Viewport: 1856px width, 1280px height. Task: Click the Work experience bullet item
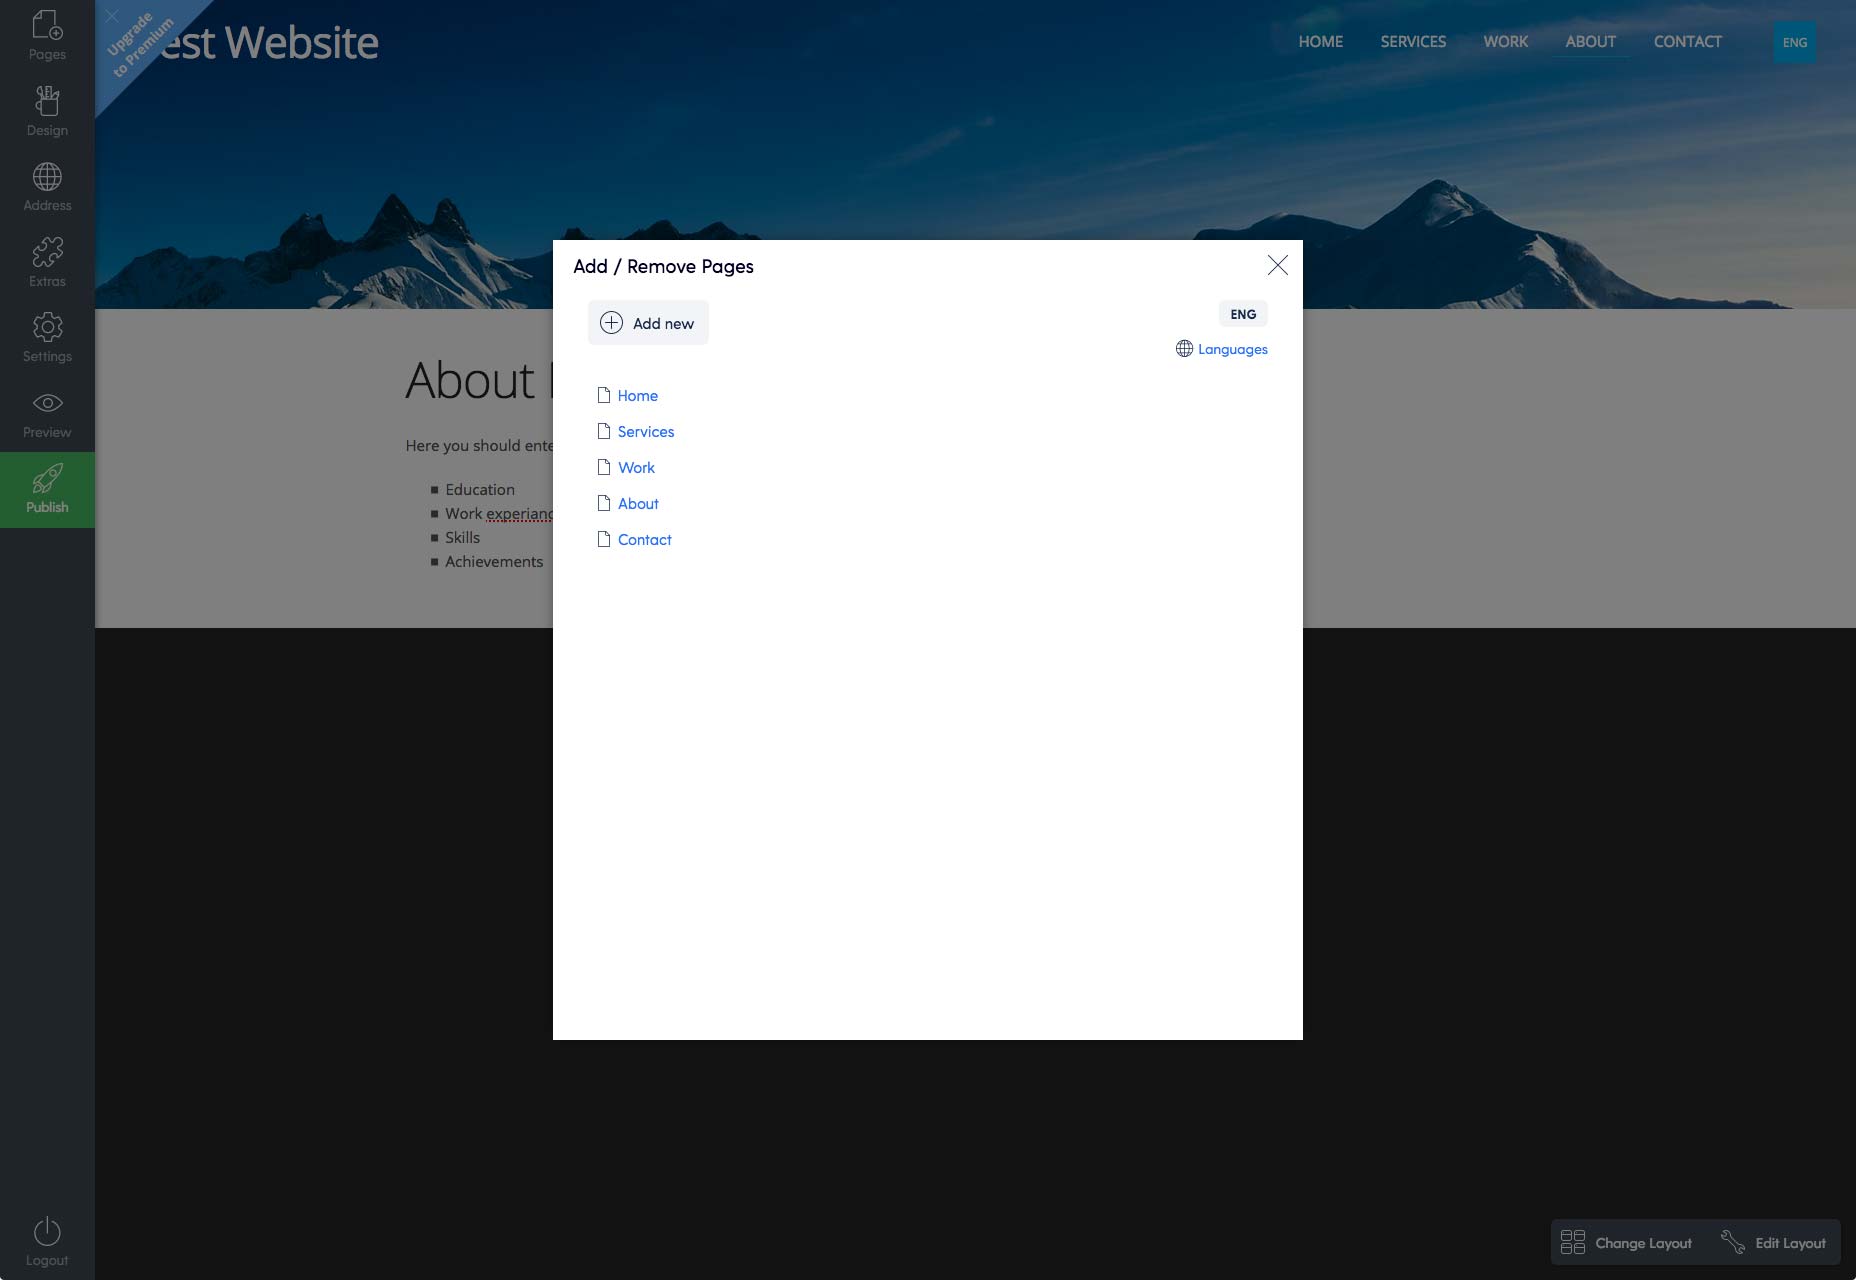[x=499, y=514]
